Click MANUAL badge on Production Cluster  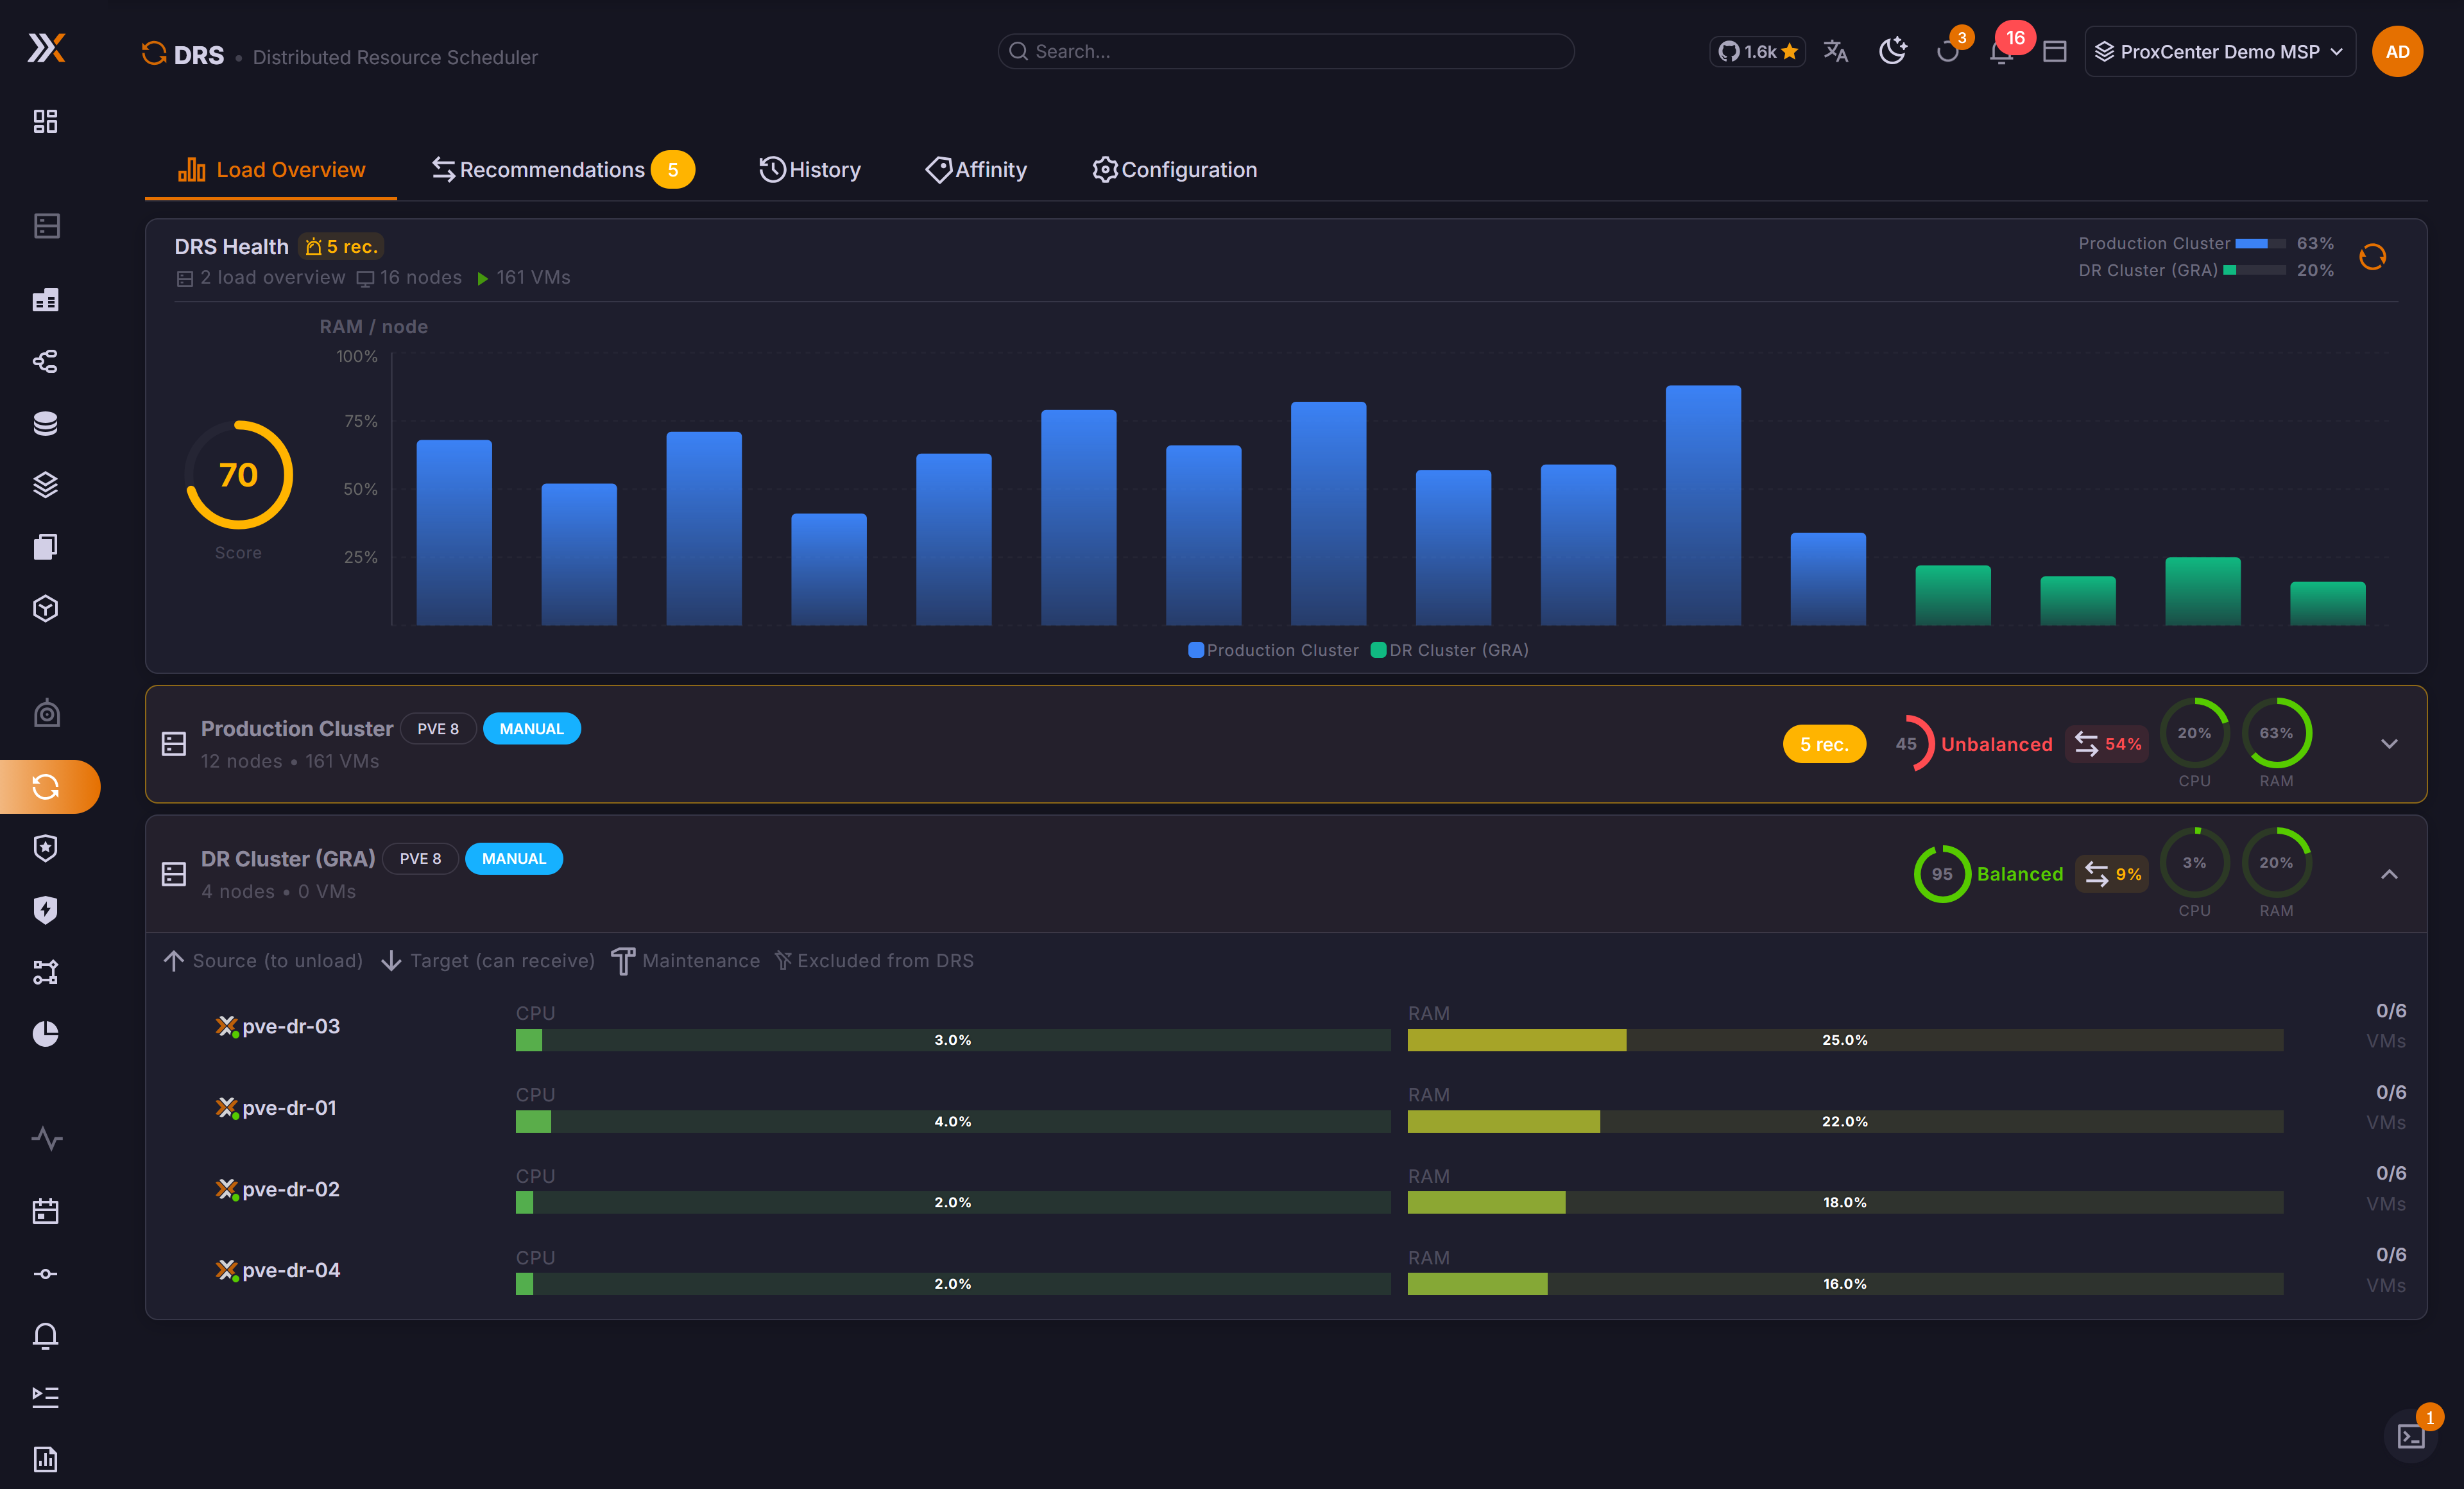coord(532,729)
